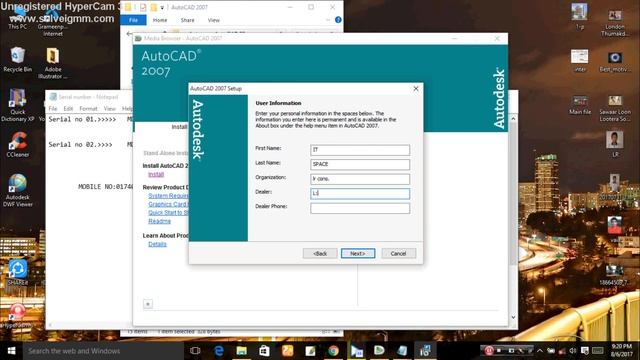Open Notepad Format menu
640x360 pixels.
[88, 109]
